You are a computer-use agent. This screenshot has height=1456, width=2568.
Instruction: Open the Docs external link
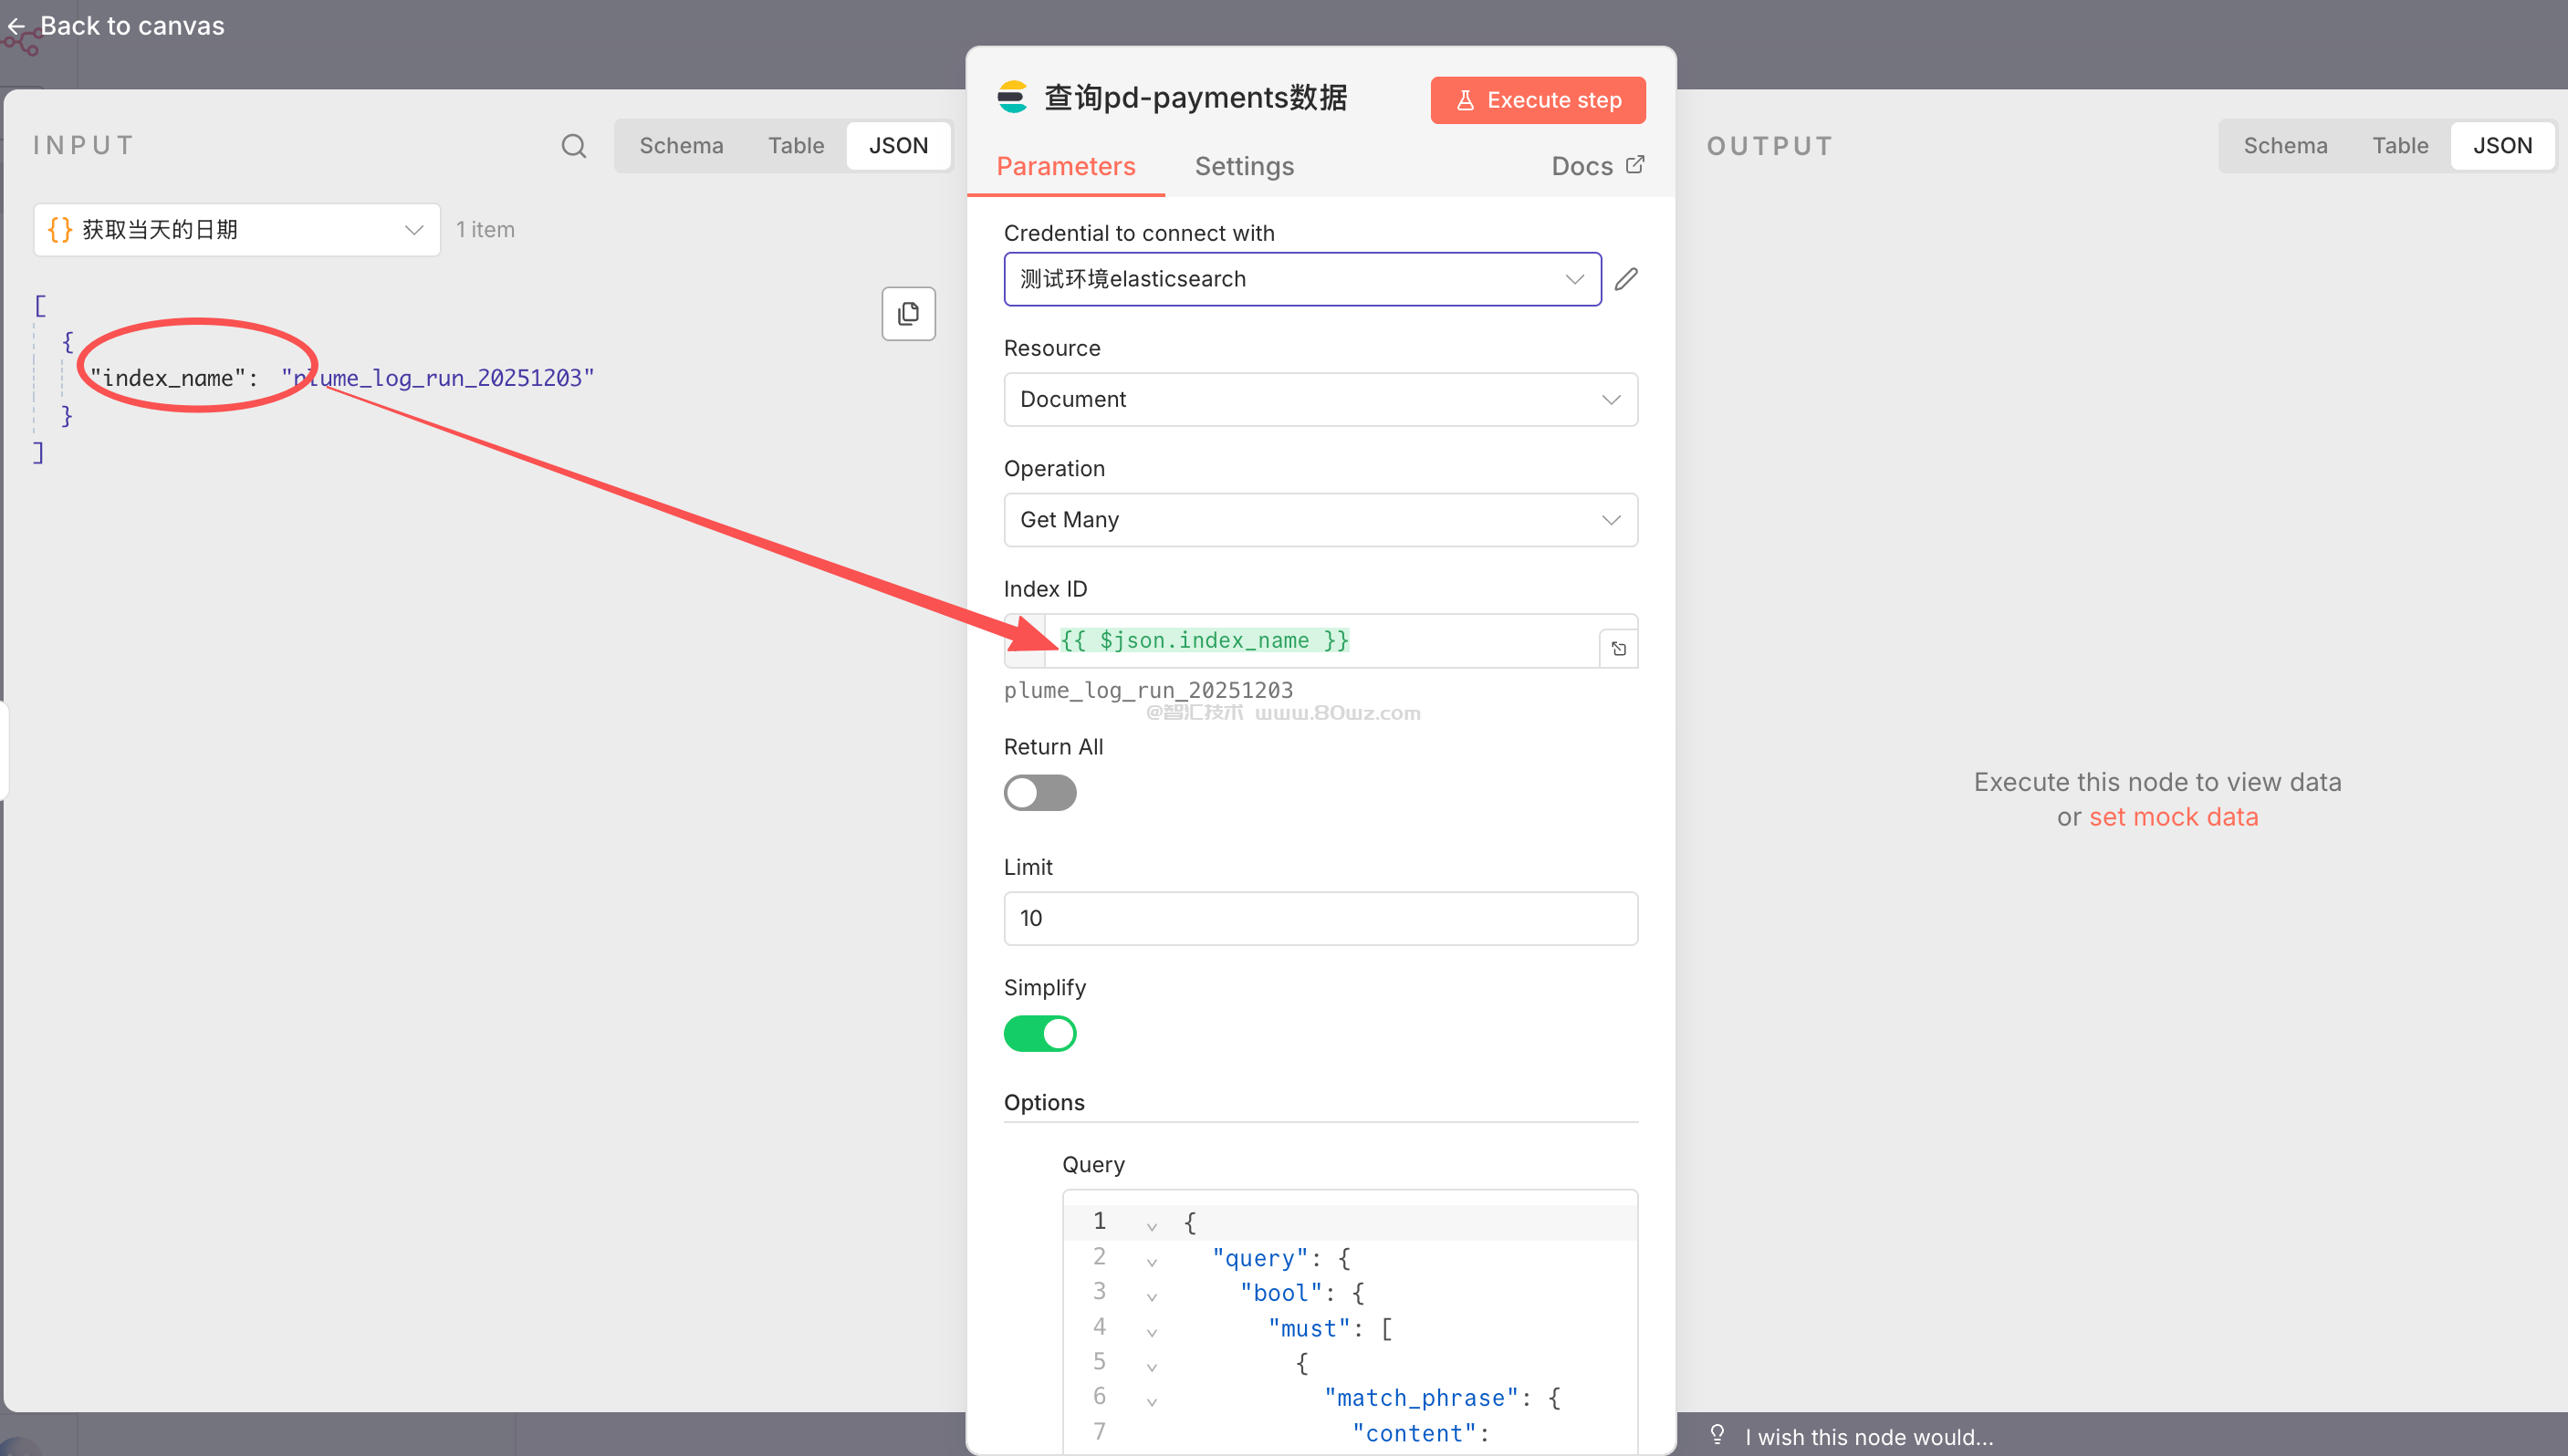coord(1596,166)
